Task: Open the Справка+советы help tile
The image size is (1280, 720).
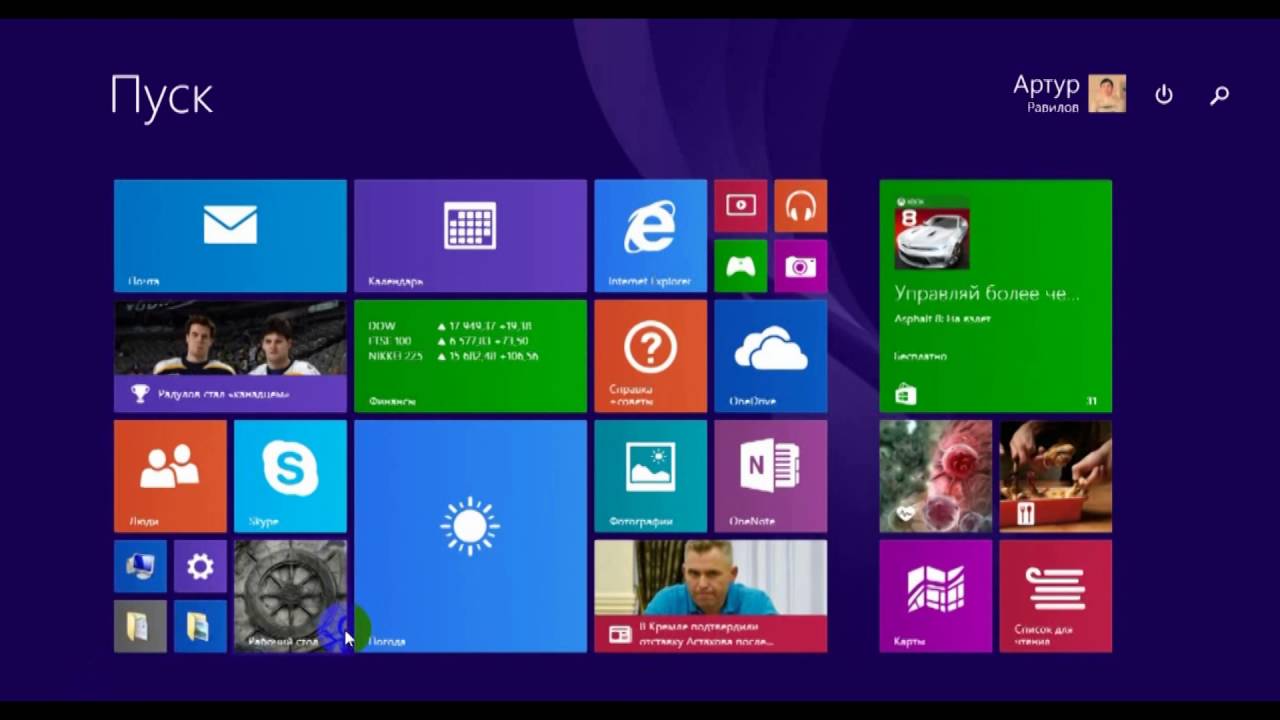Action: (650, 356)
